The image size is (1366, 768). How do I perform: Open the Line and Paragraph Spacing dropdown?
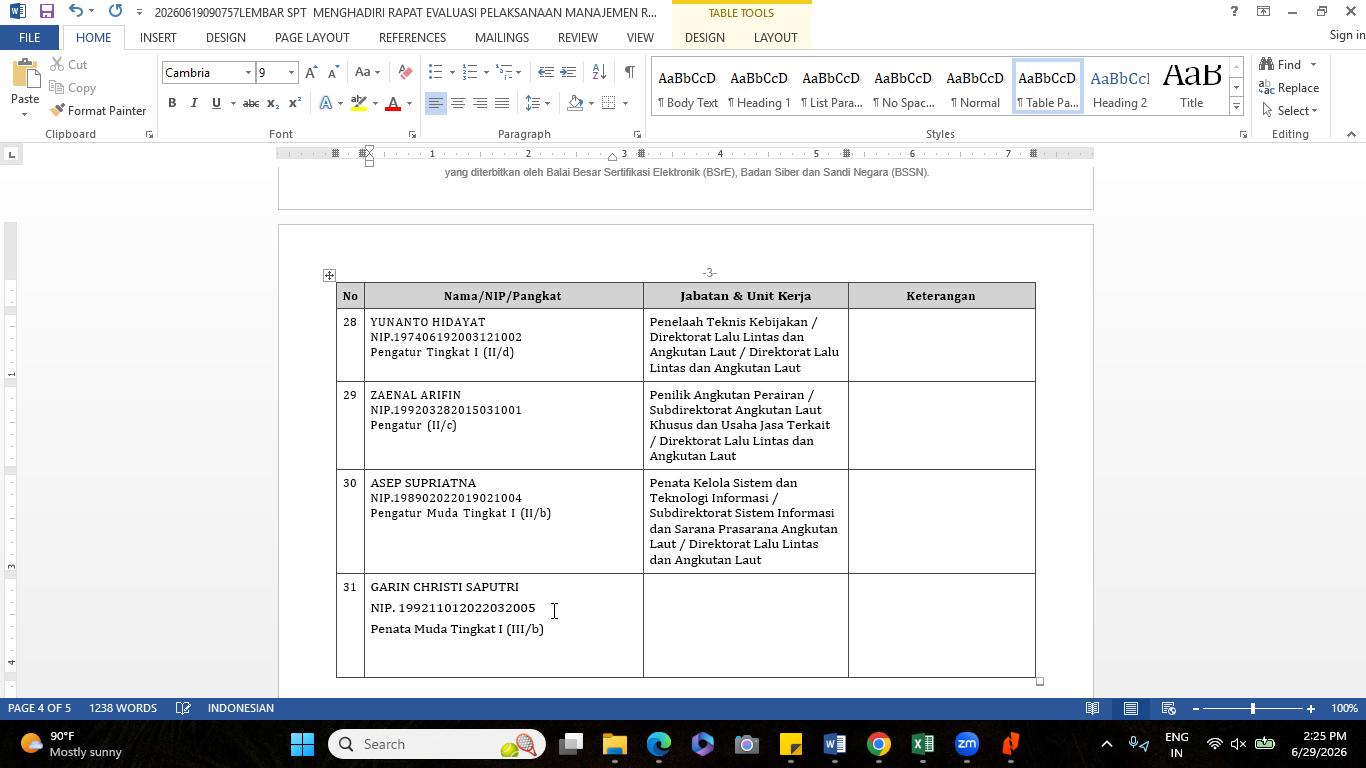pos(538,103)
